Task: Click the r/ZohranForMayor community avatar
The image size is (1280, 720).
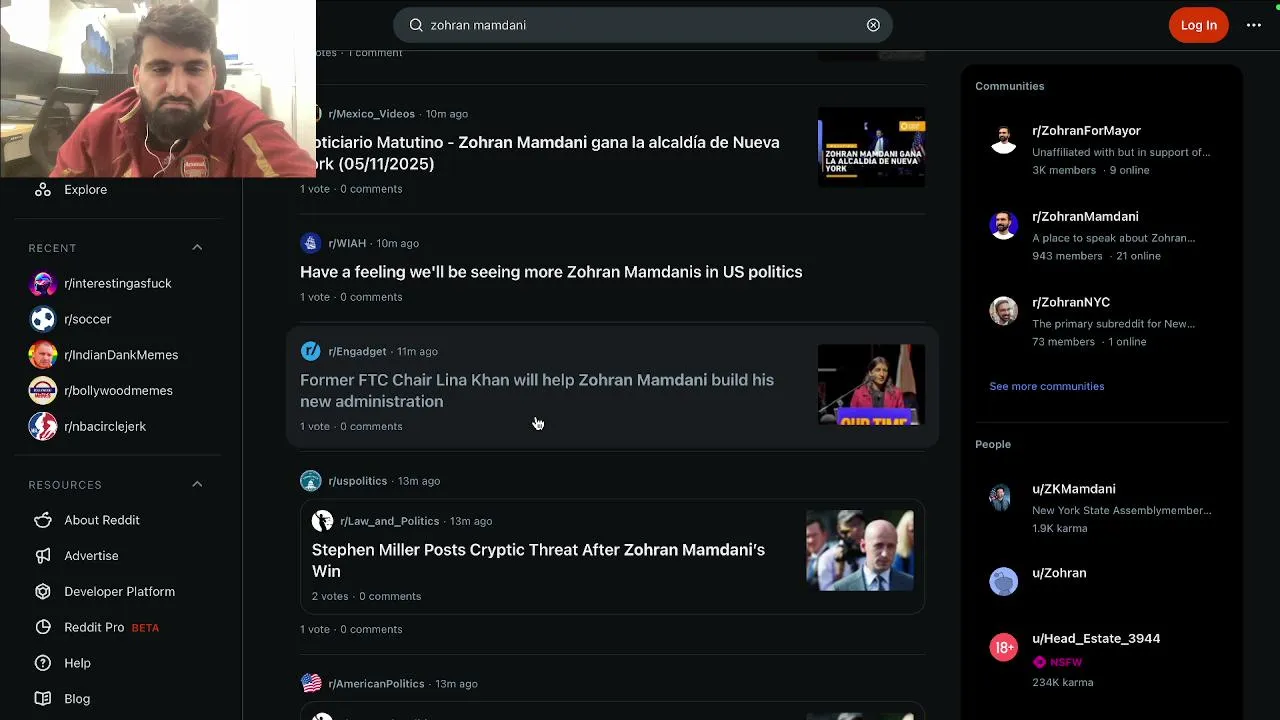Action: coord(1003,139)
